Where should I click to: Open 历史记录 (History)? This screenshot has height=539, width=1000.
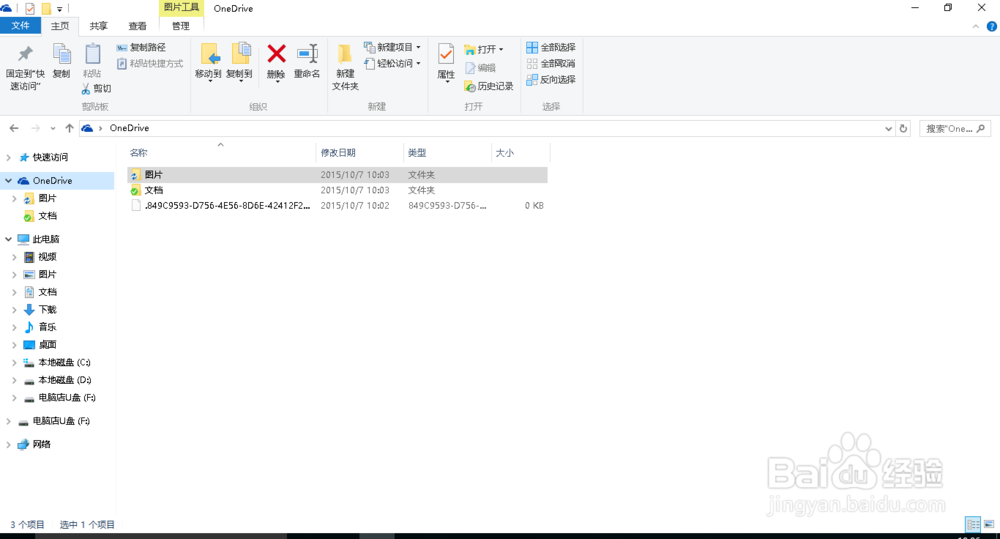coord(489,86)
